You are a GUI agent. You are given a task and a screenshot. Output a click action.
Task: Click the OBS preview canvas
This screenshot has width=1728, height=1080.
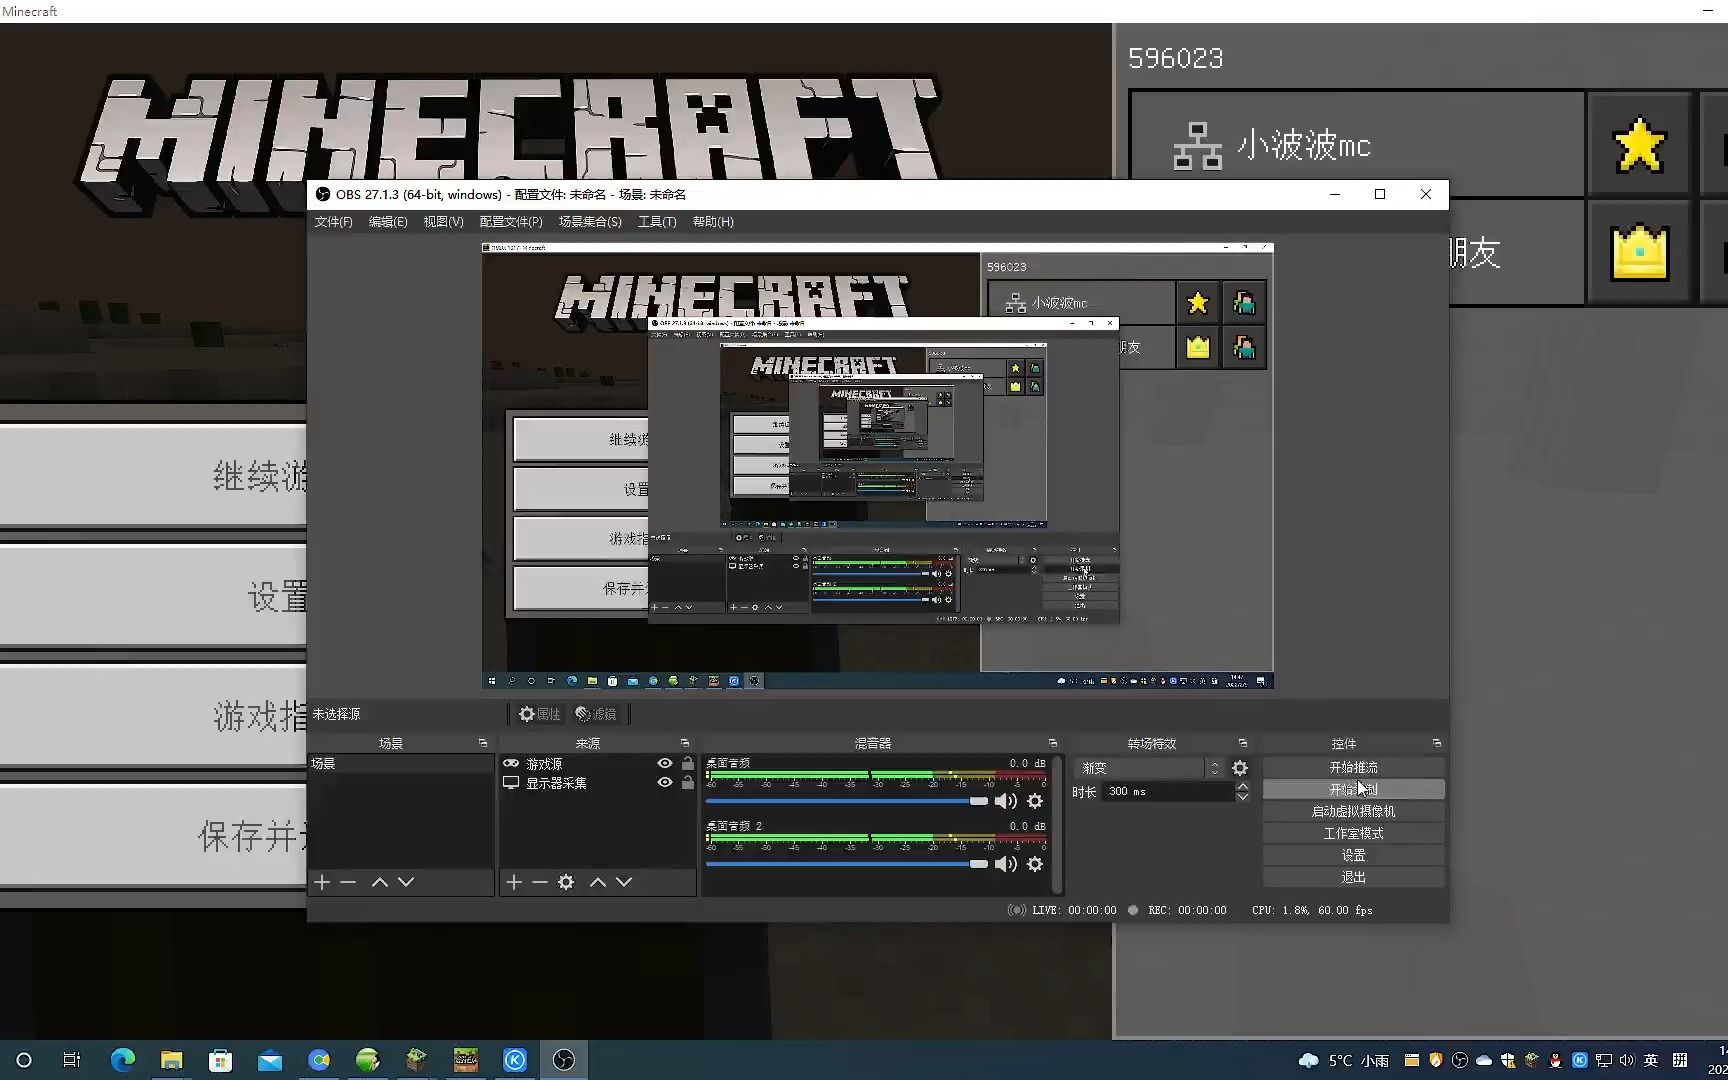(877, 466)
